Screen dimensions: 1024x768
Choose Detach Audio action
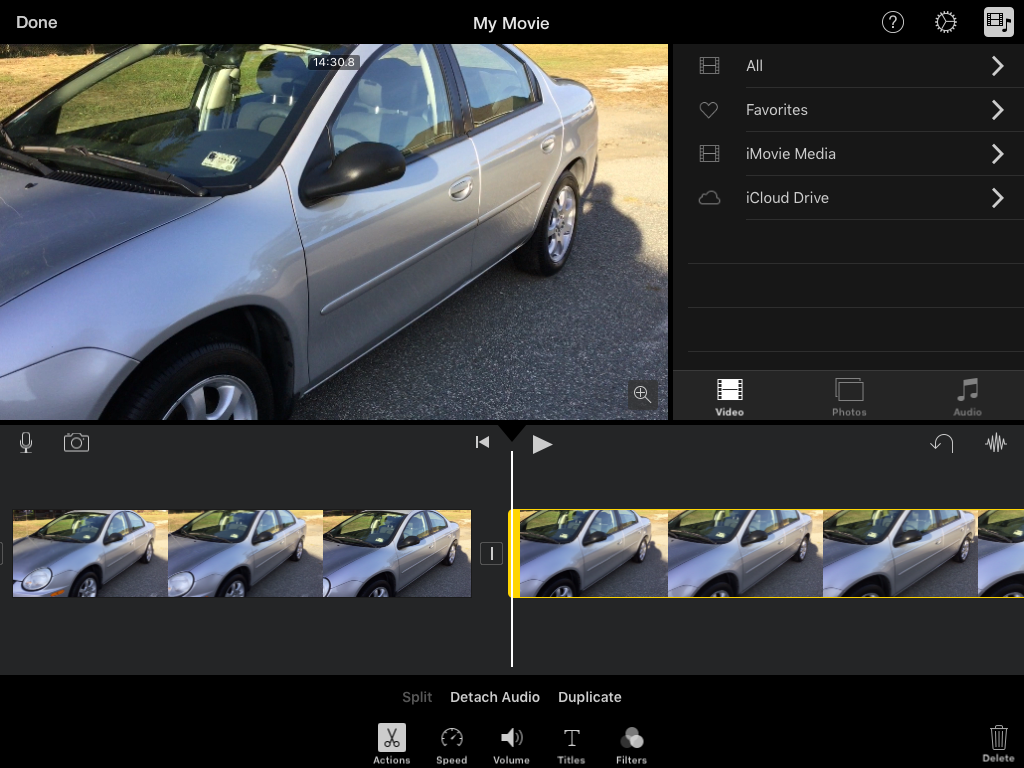[495, 697]
